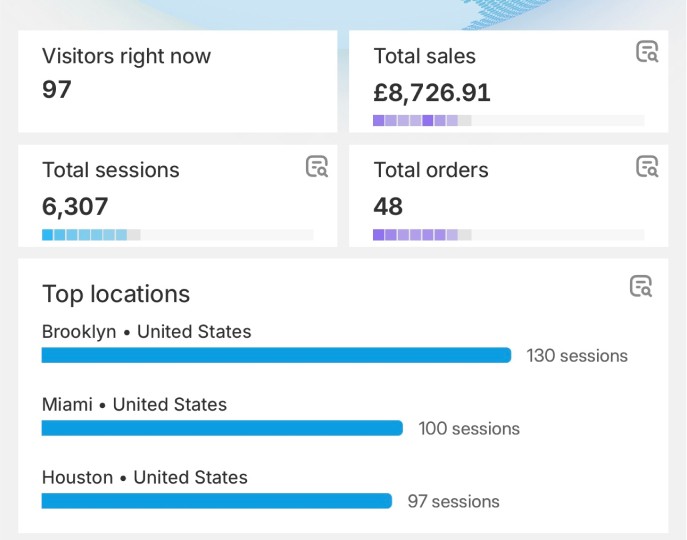Select the Brooklyn United States location bar
687x540 pixels.
click(x=276, y=355)
